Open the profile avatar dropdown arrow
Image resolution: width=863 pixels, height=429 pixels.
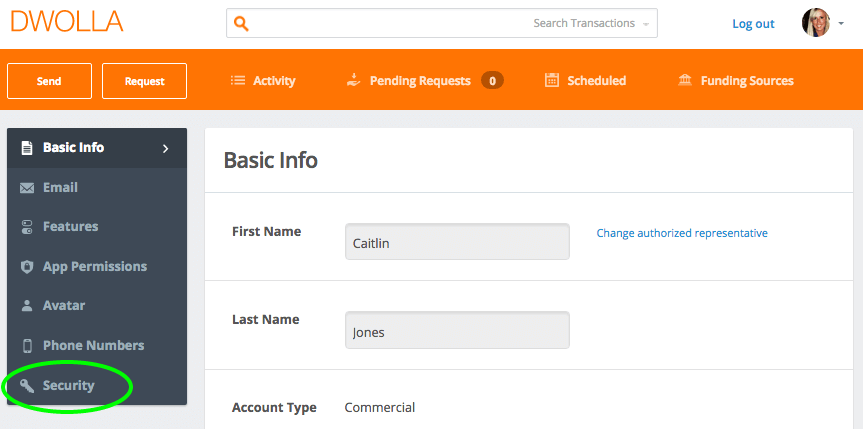[x=841, y=24]
